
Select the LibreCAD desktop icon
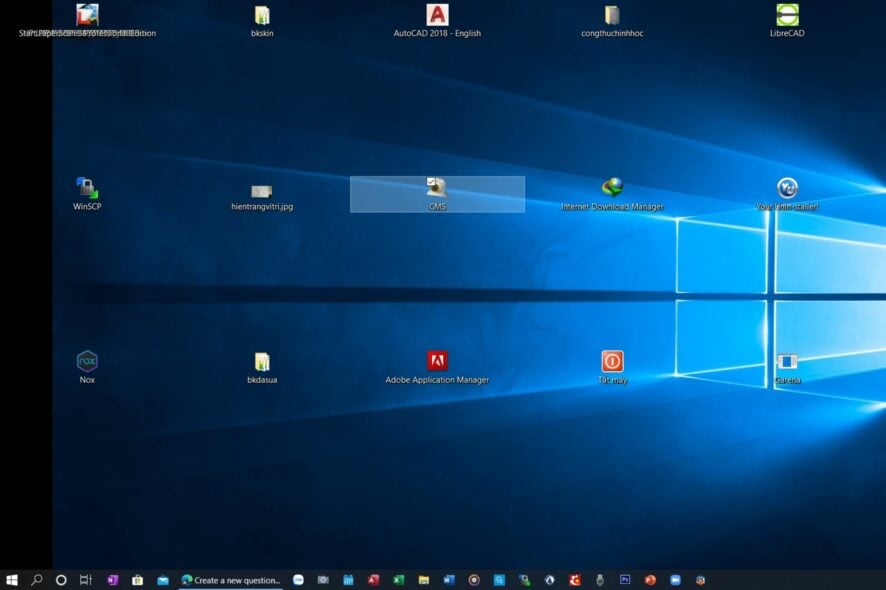[x=787, y=15]
